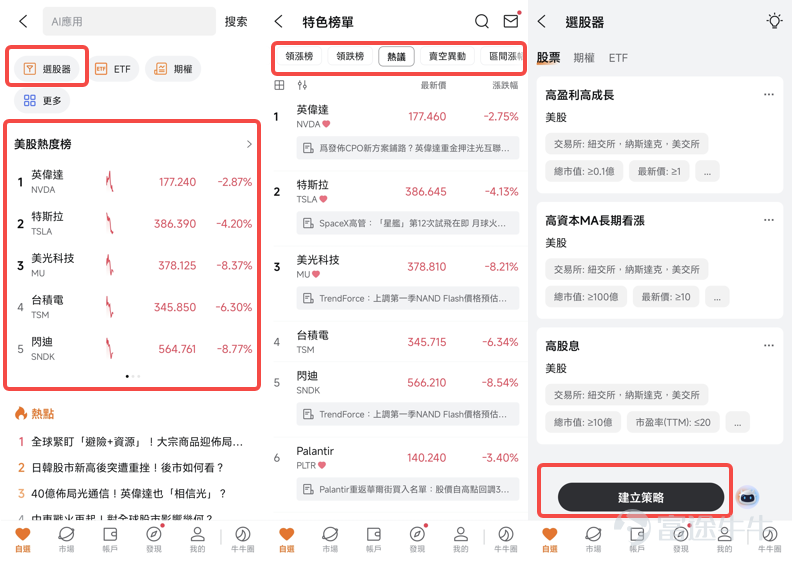
Task: Open search magnifier on 特色榜單 screen
Action: pos(482,21)
